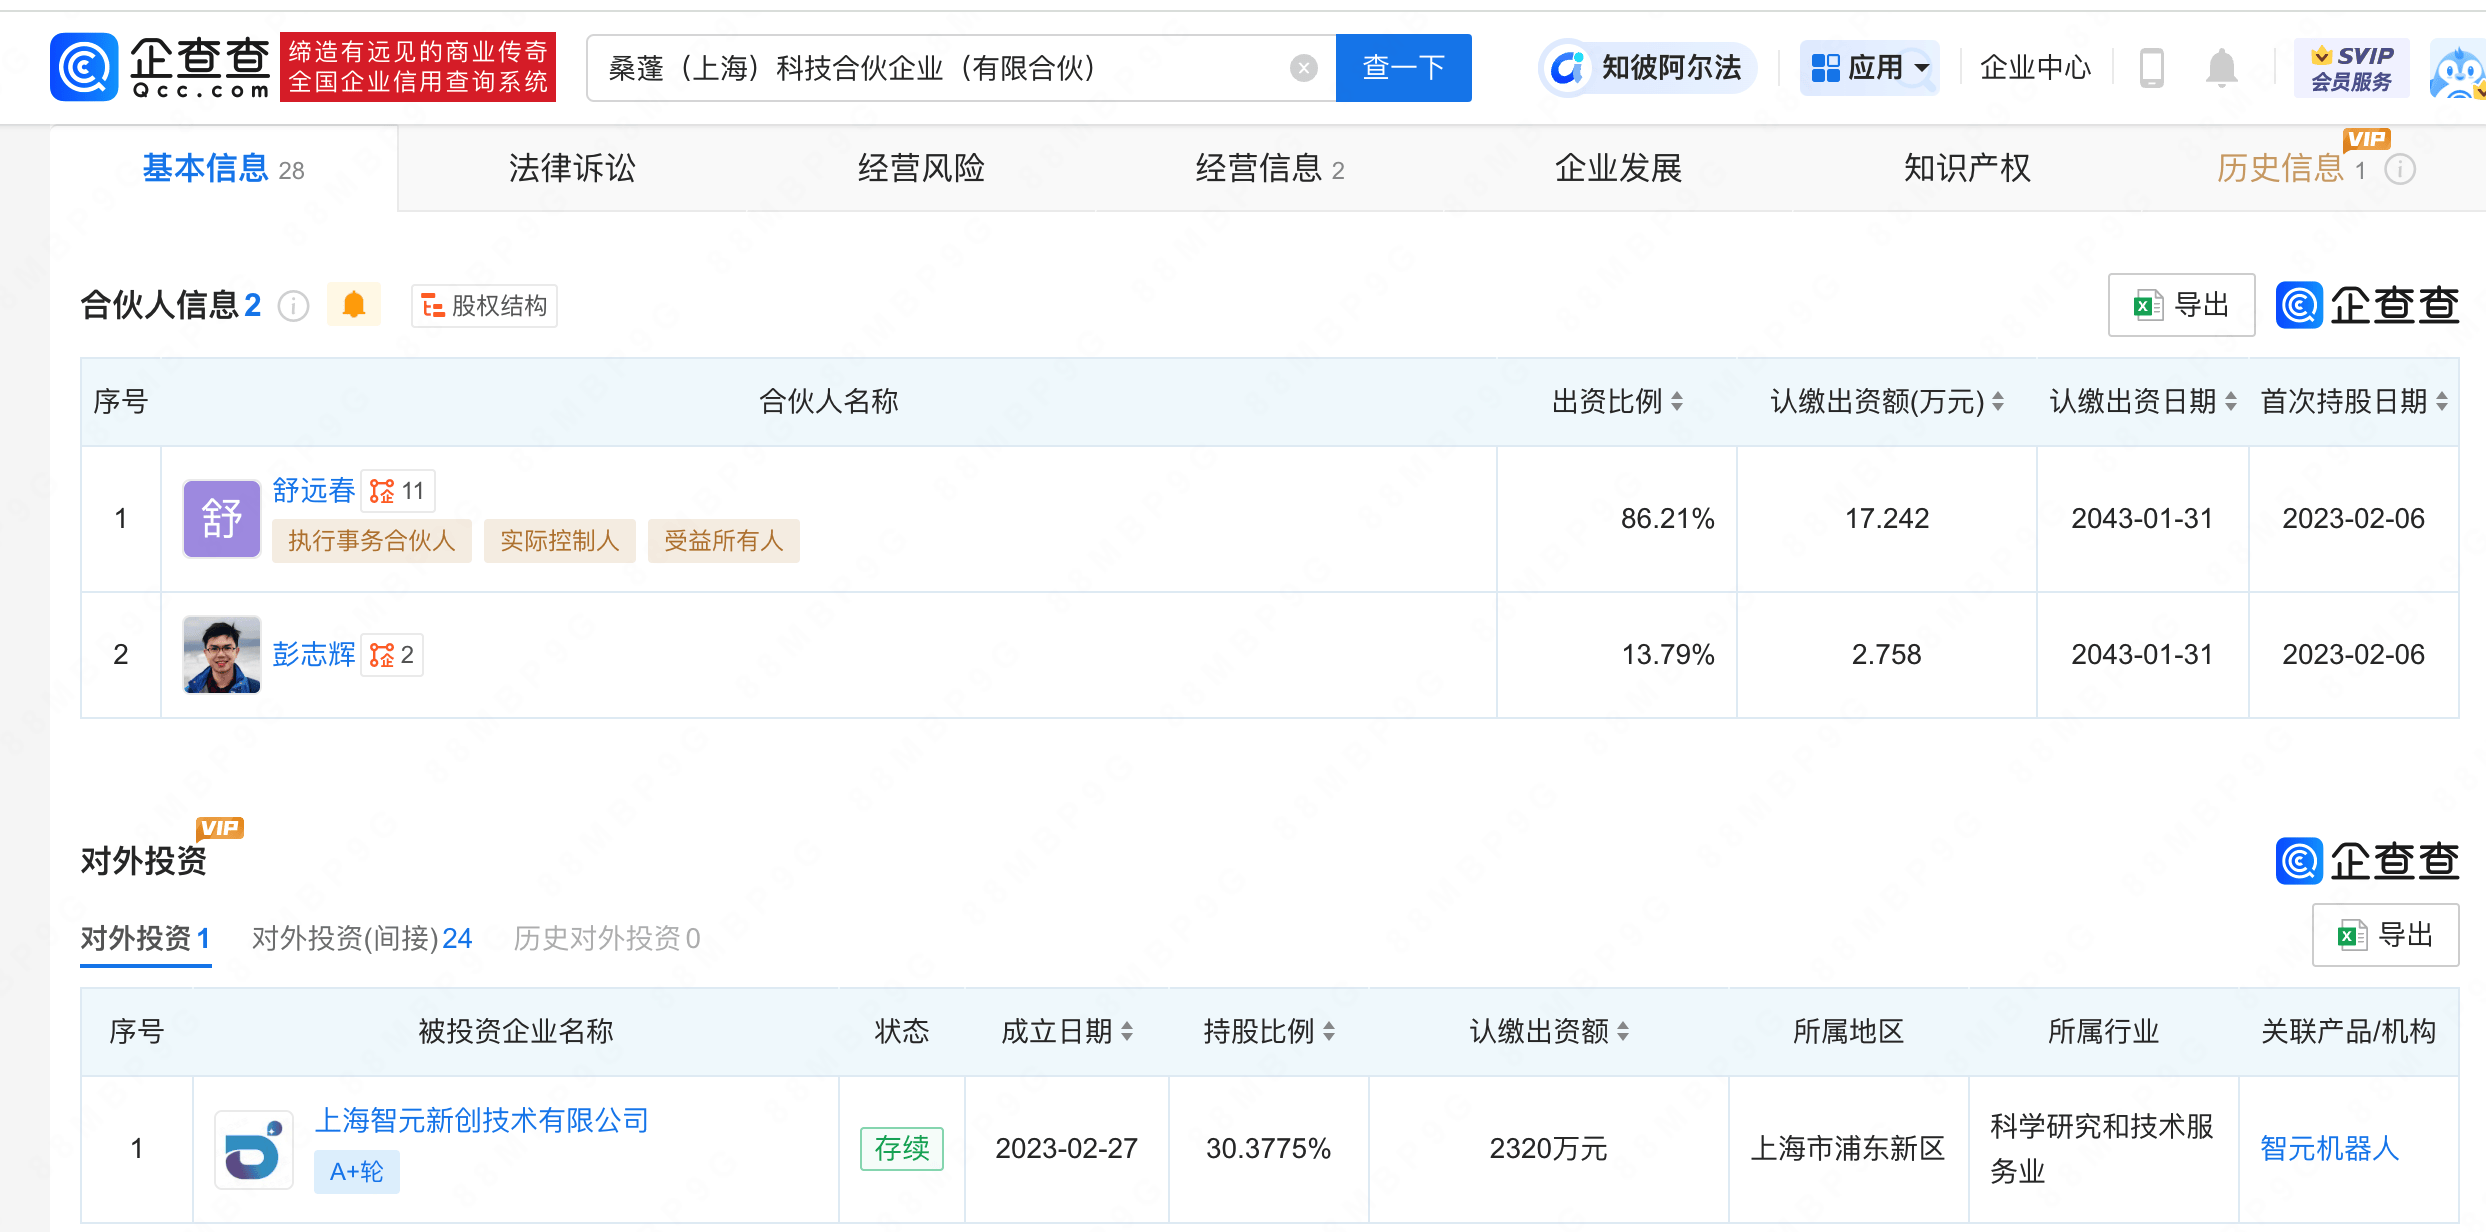
Task: Switch to 企业发展 tab
Action: (1618, 168)
